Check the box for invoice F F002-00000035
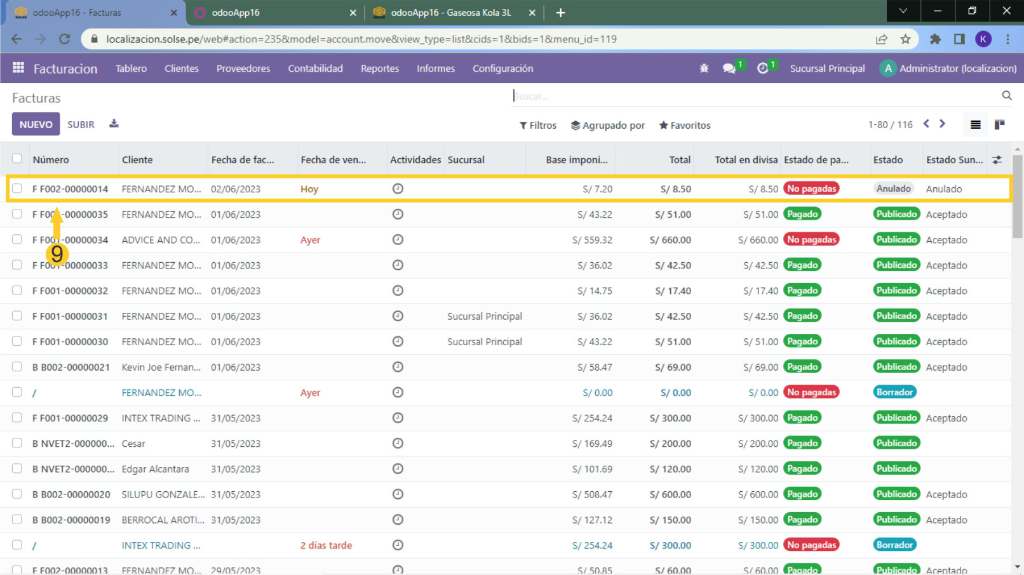1024x575 pixels. 17,214
